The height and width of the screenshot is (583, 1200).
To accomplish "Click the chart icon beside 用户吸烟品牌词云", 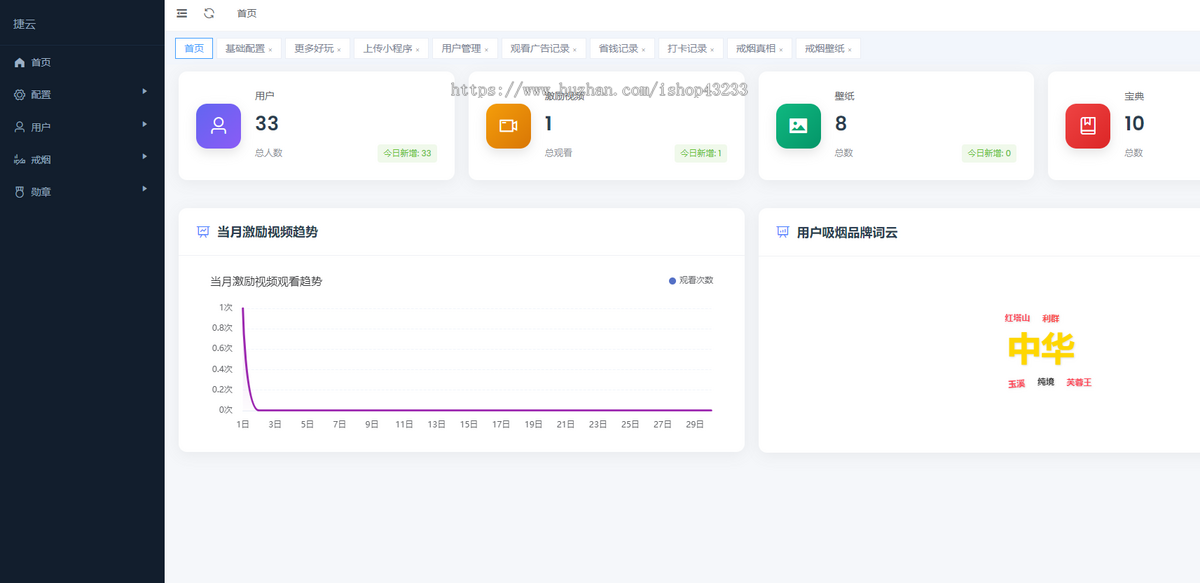I will 783,232.
